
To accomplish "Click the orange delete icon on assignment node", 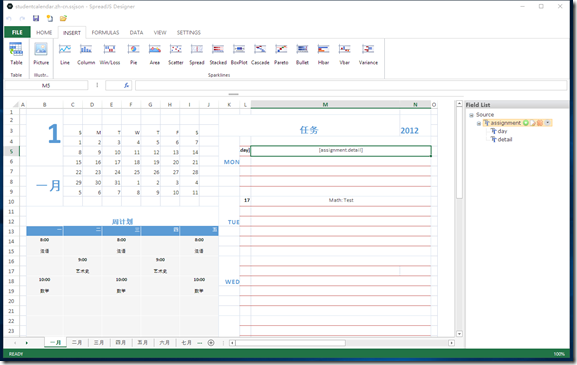I will tap(540, 123).
